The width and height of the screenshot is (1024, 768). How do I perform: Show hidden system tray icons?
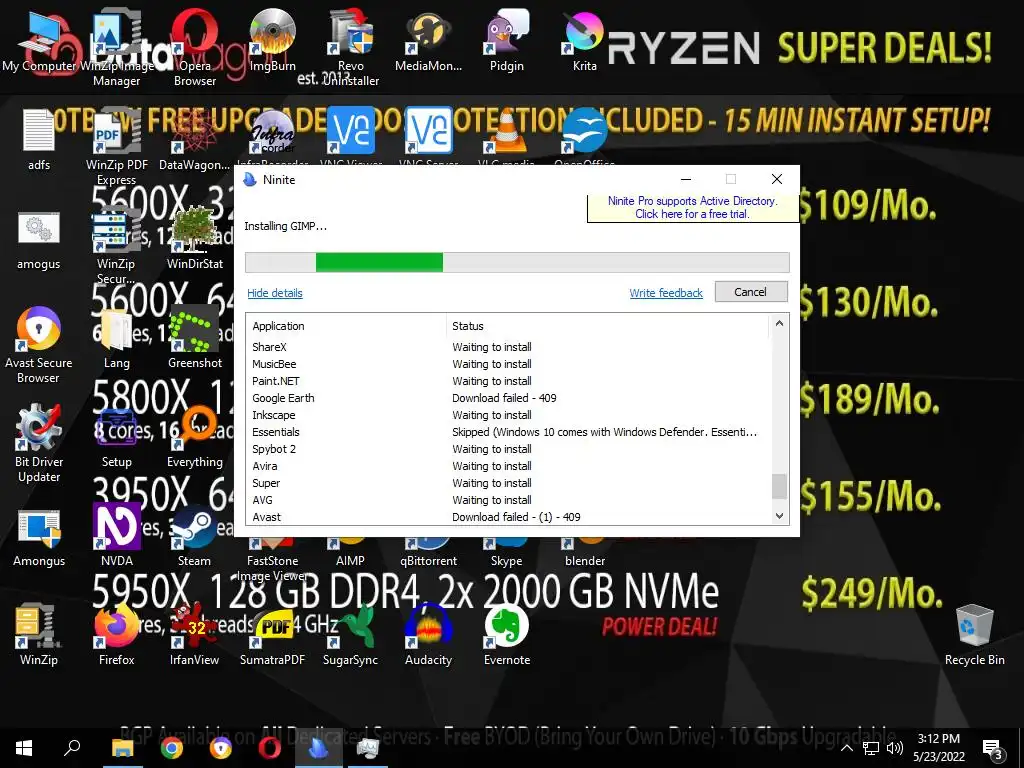tap(846, 748)
